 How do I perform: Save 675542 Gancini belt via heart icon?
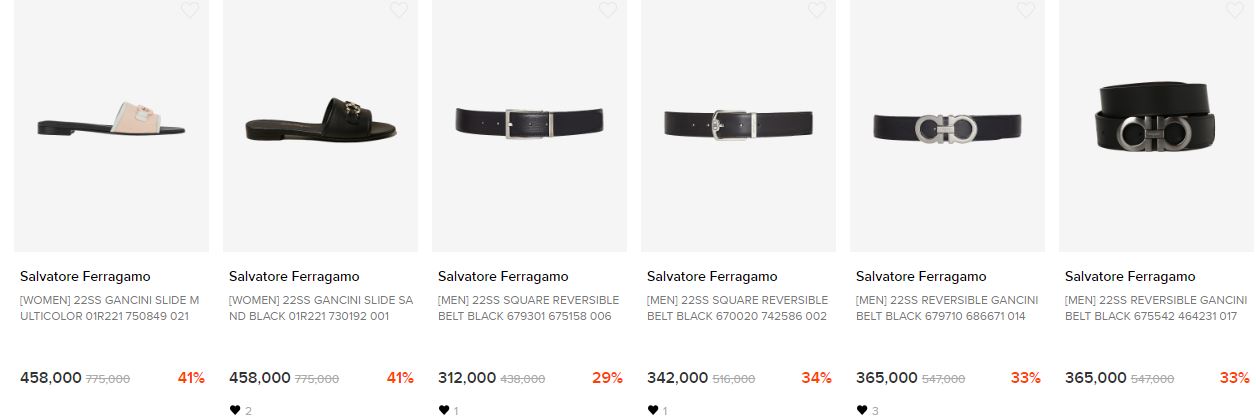(x=1234, y=10)
